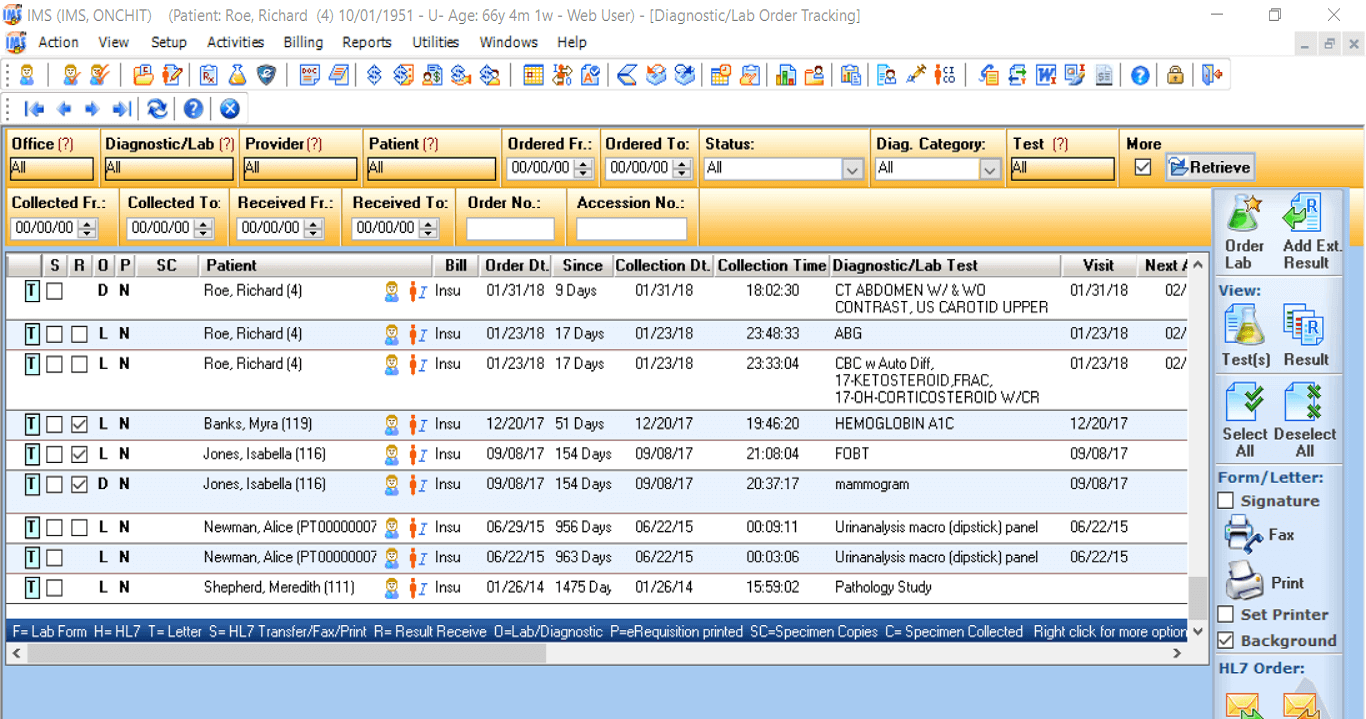Enable the Signature checkbox
This screenshot has height=719, width=1366.
(x=1225, y=500)
